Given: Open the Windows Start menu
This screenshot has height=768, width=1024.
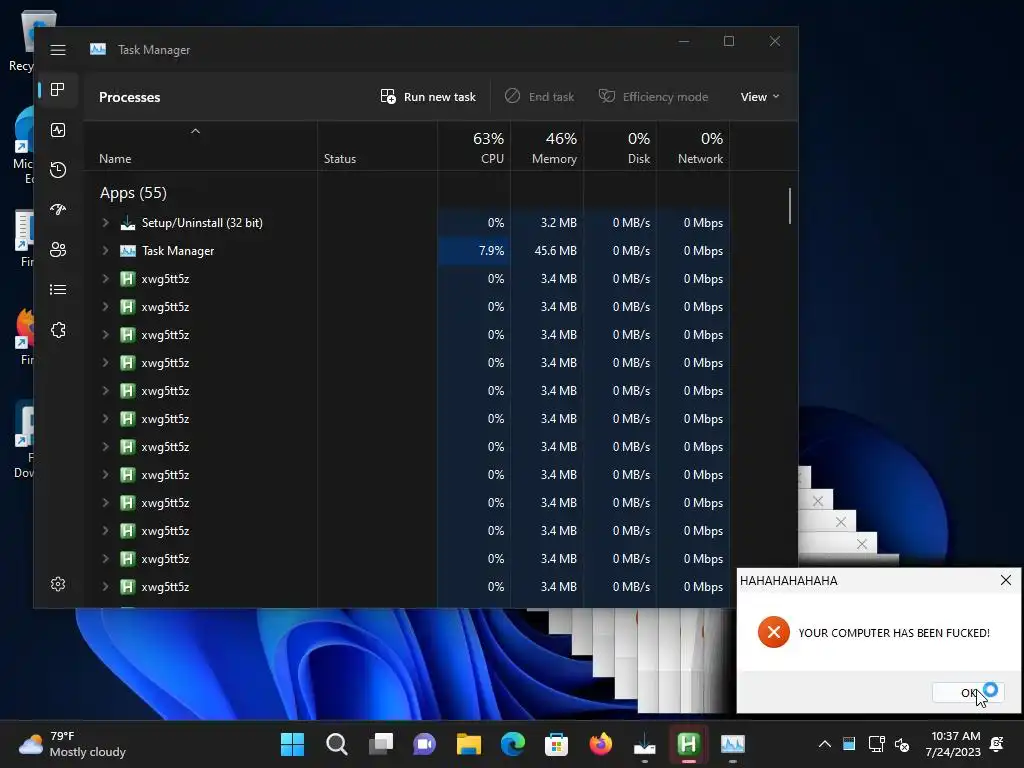Looking at the screenshot, I should 292,744.
